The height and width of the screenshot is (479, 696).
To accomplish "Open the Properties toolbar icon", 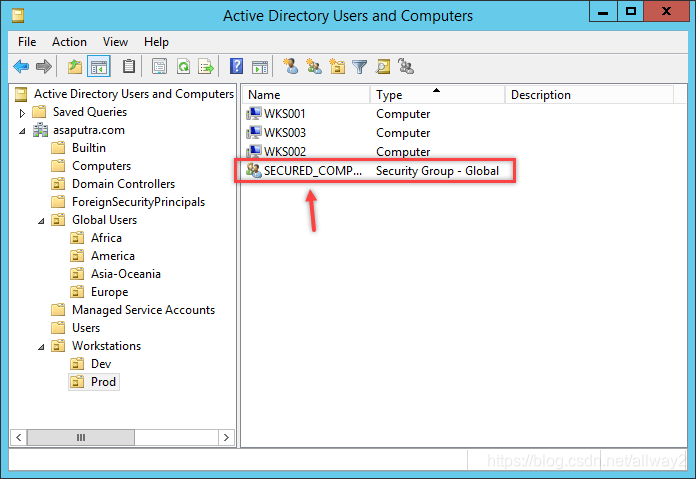I will [x=159, y=67].
